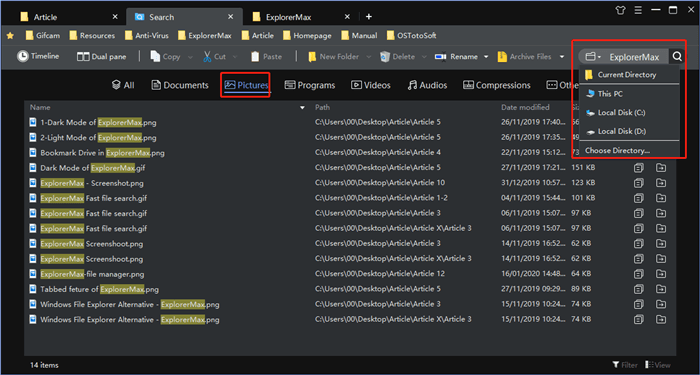Open the Timeline view
The height and width of the screenshot is (375, 700).
[38, 57]
